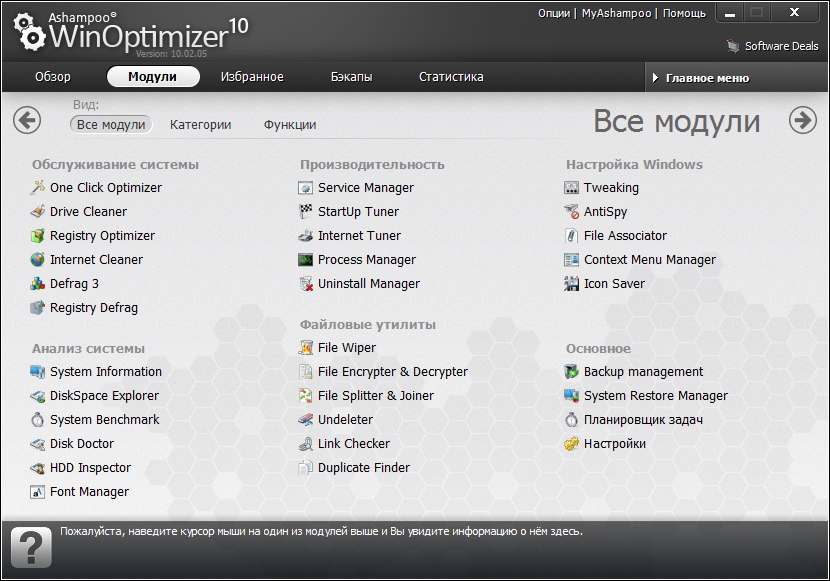The image size is (830, 581).
Task: Open 'Планировщик задач' module
Action: [x=629, y=420]
